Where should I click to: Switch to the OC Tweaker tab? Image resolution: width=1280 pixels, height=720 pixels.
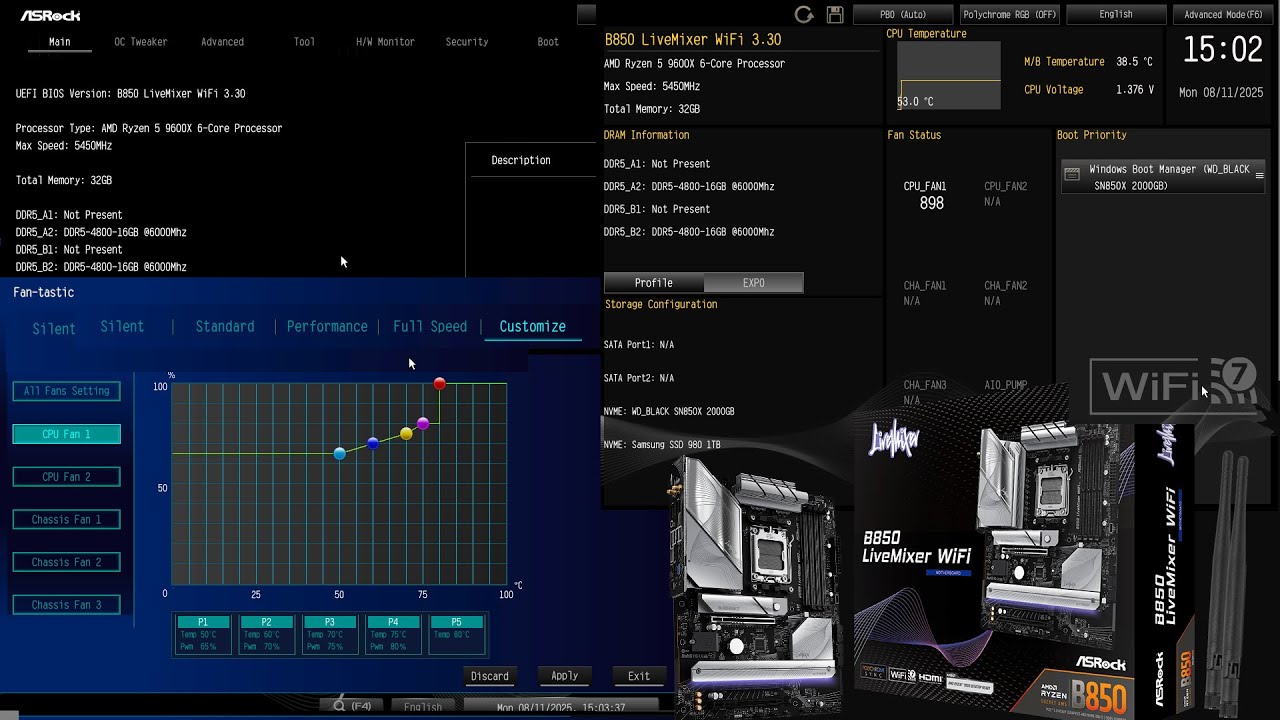pos(141,42)
